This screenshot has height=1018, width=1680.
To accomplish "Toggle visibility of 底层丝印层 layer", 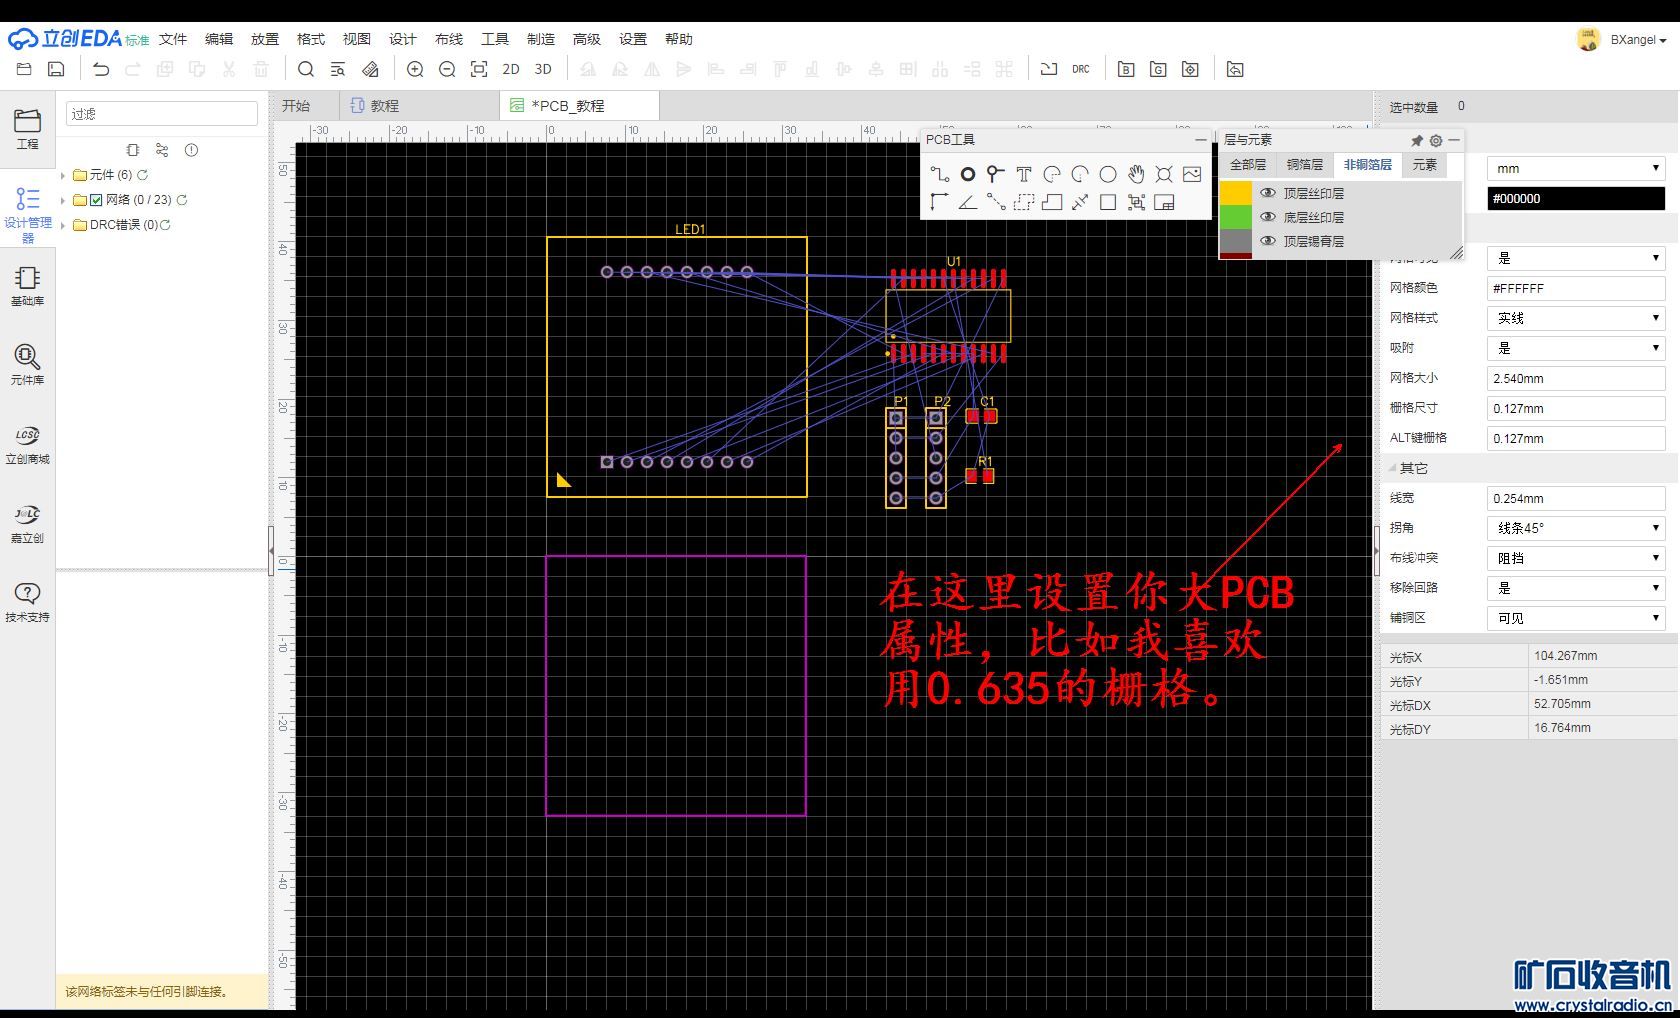I will click(1268, 217).
